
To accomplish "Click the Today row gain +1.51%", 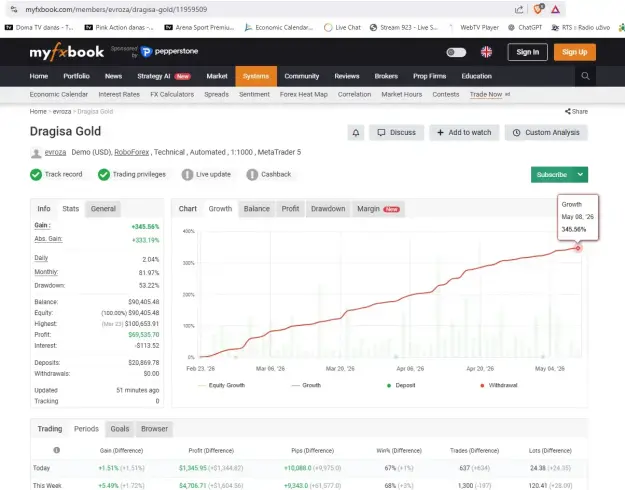I will click(108, 468).
